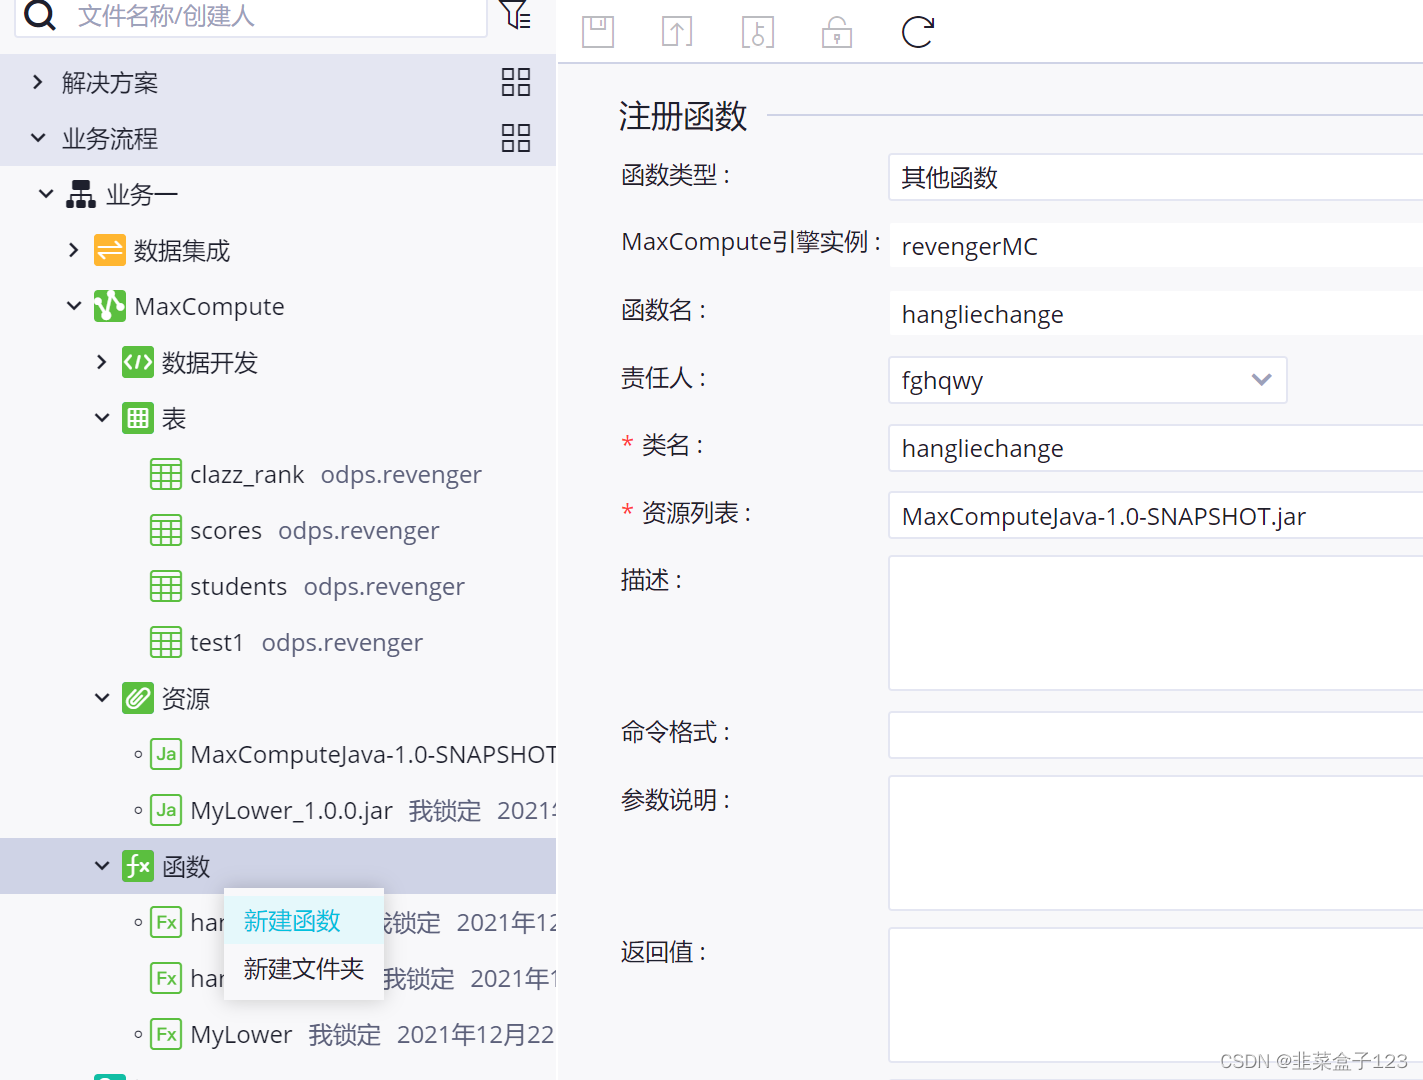Select the MyLower function entry

pos(242,1034)
